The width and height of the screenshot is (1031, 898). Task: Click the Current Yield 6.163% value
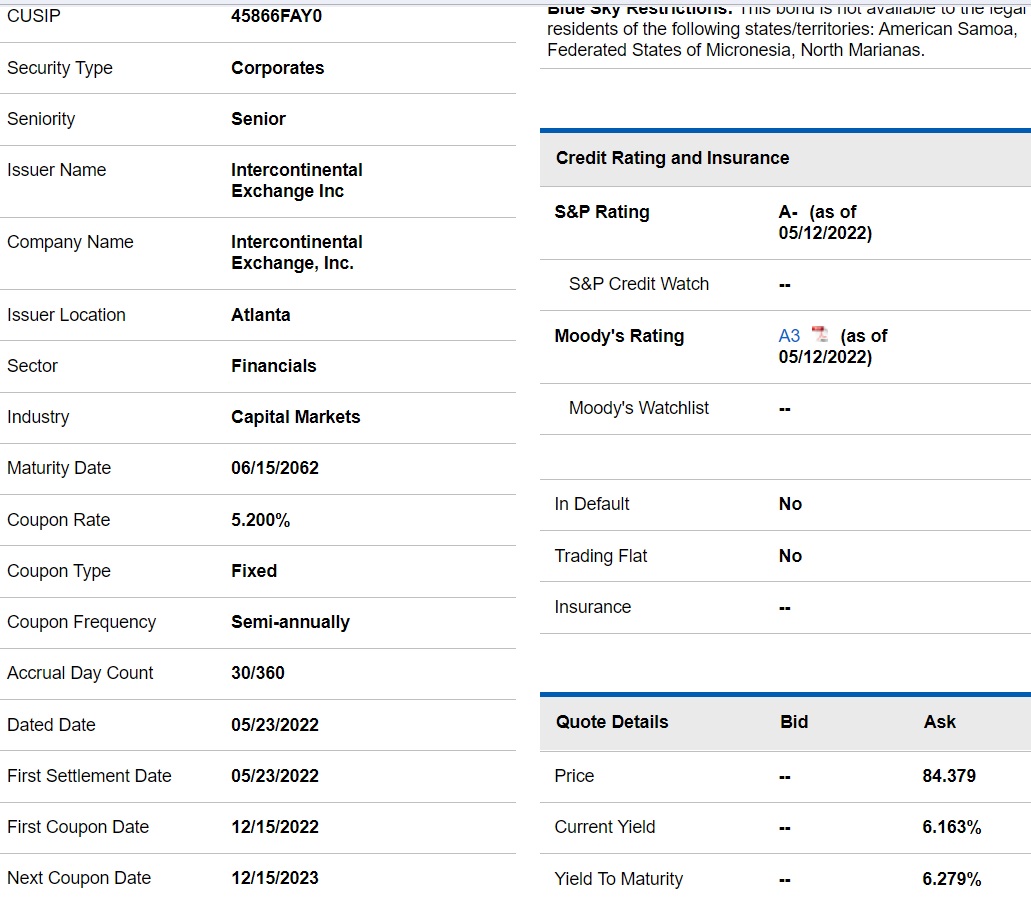point(951,827)
